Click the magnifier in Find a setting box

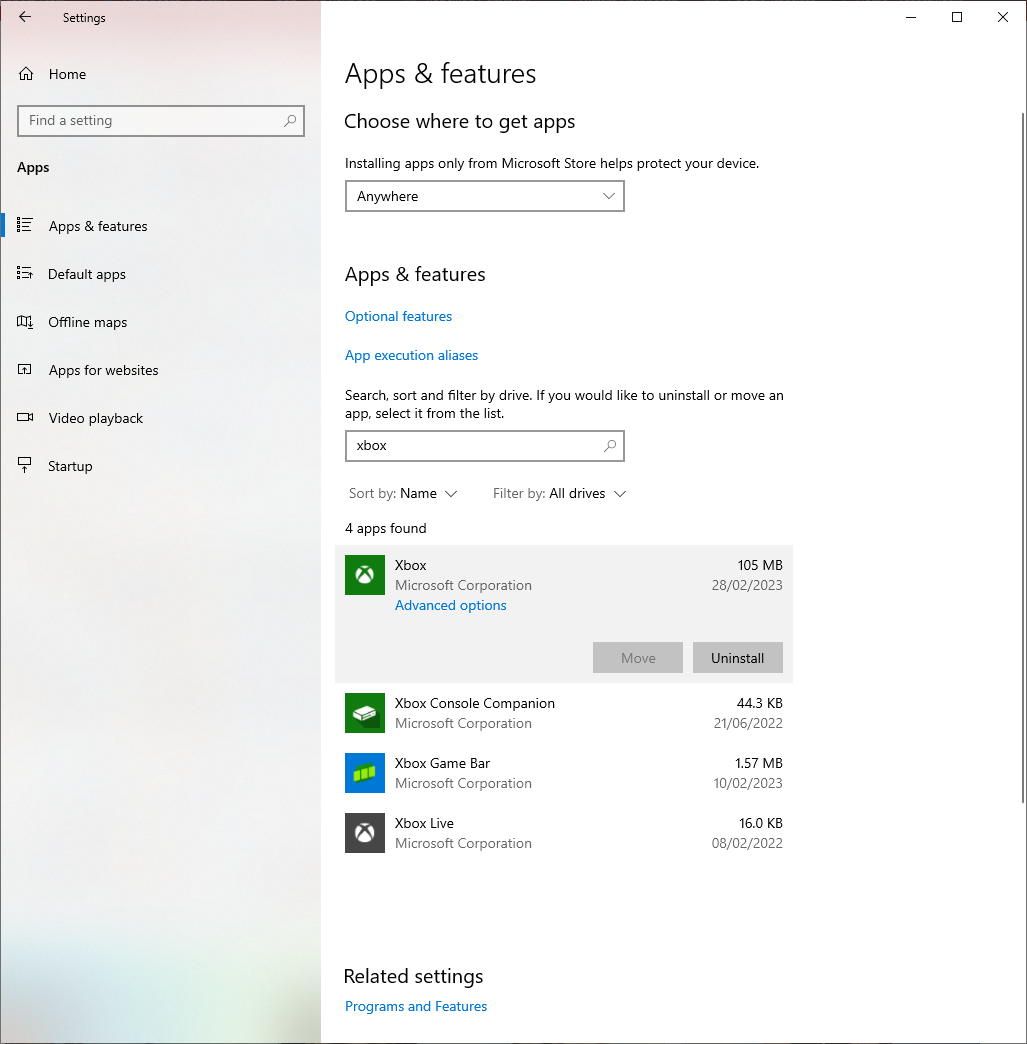(x=290, y=121)
